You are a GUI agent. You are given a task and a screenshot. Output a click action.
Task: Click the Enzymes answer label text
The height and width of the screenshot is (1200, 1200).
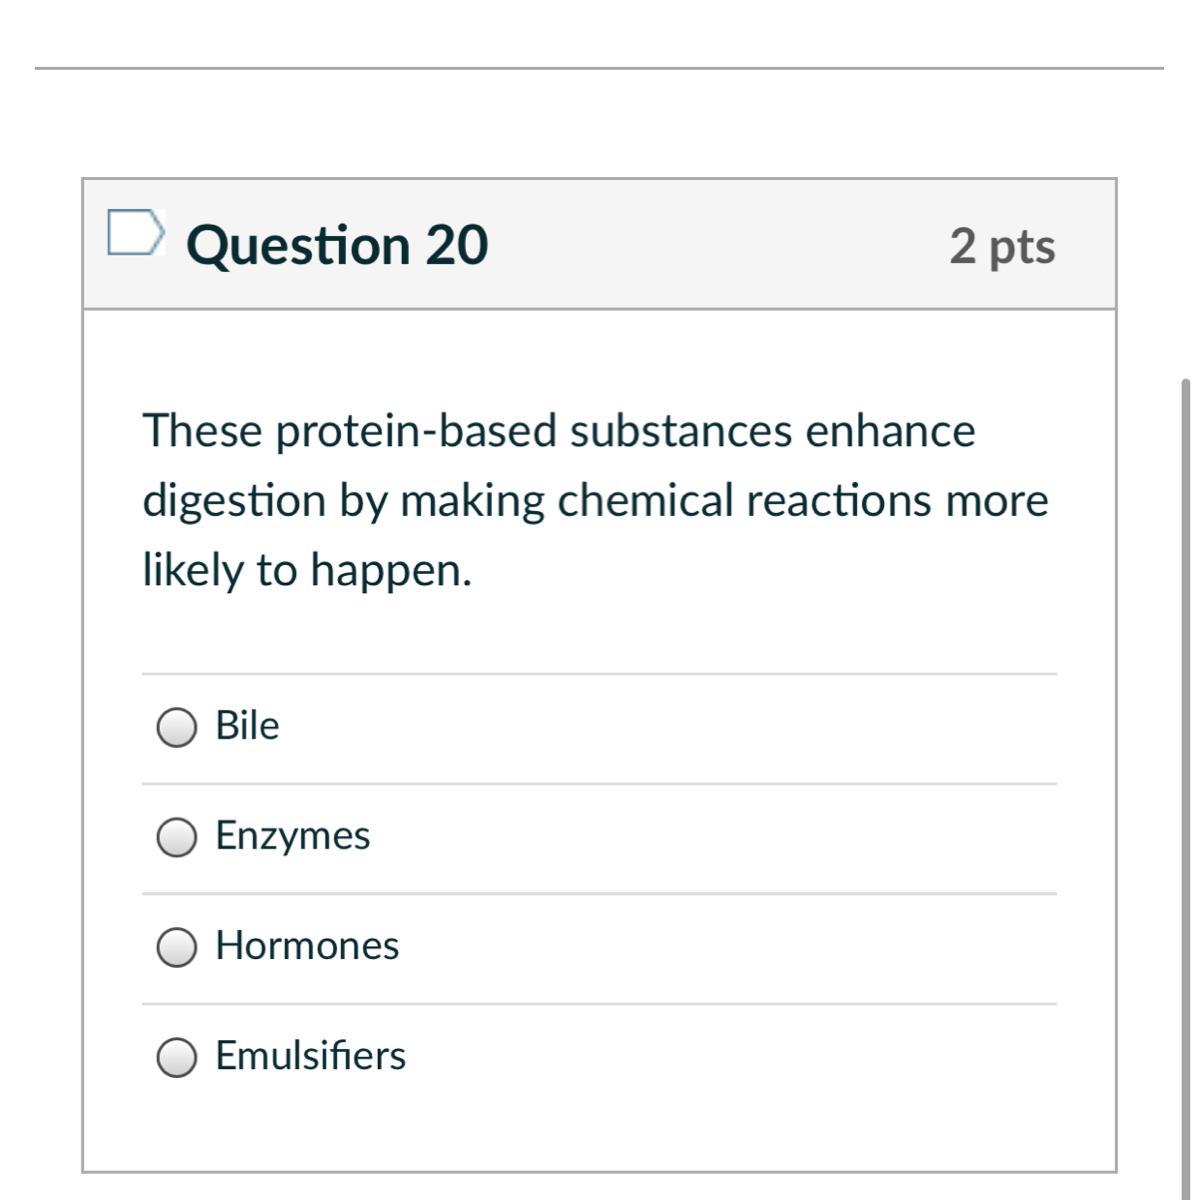click(x=292, y=835)
